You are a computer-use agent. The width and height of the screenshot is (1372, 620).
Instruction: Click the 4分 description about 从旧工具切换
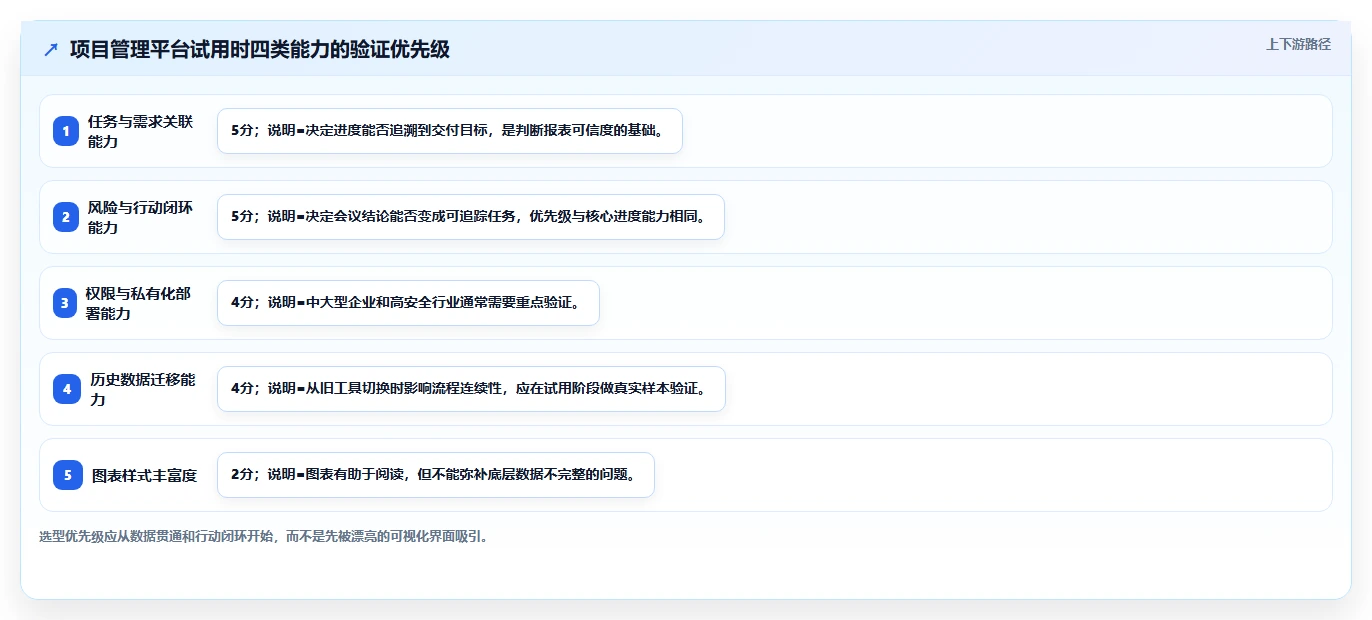tap(471, 389)
